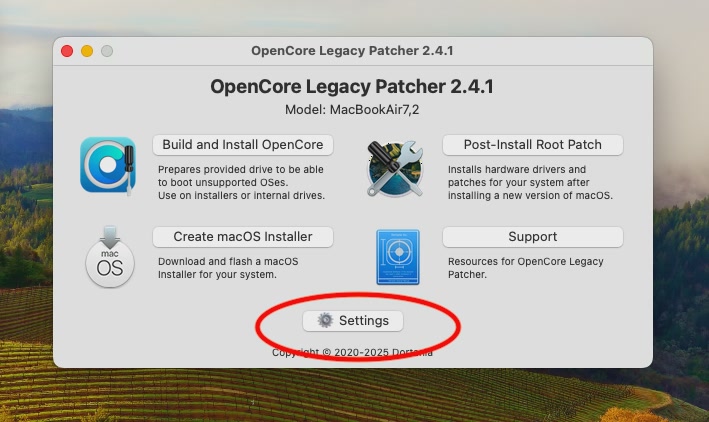Start Build and Install OpenCore

tap(243, 145)
